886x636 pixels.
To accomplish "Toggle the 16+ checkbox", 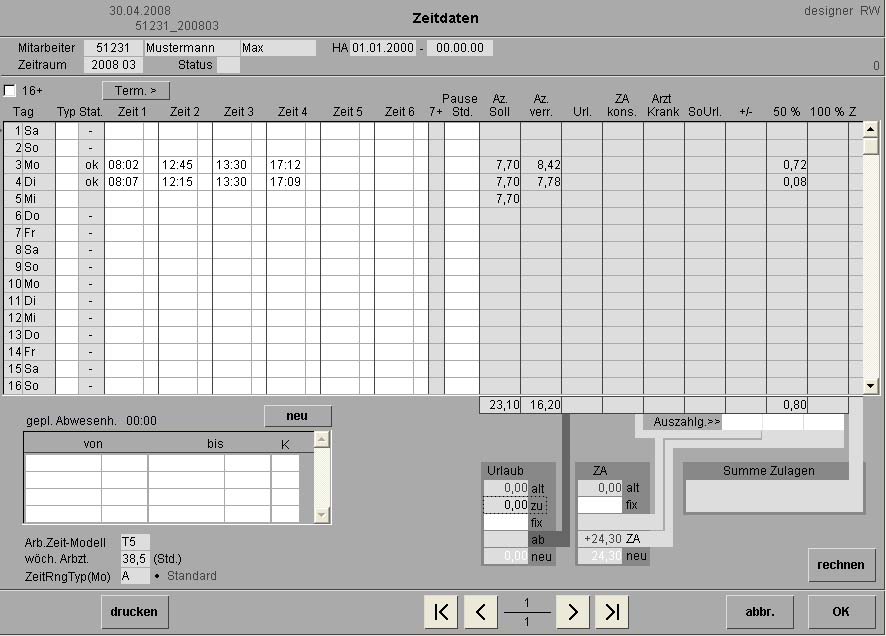I will [x=10, y=91].
